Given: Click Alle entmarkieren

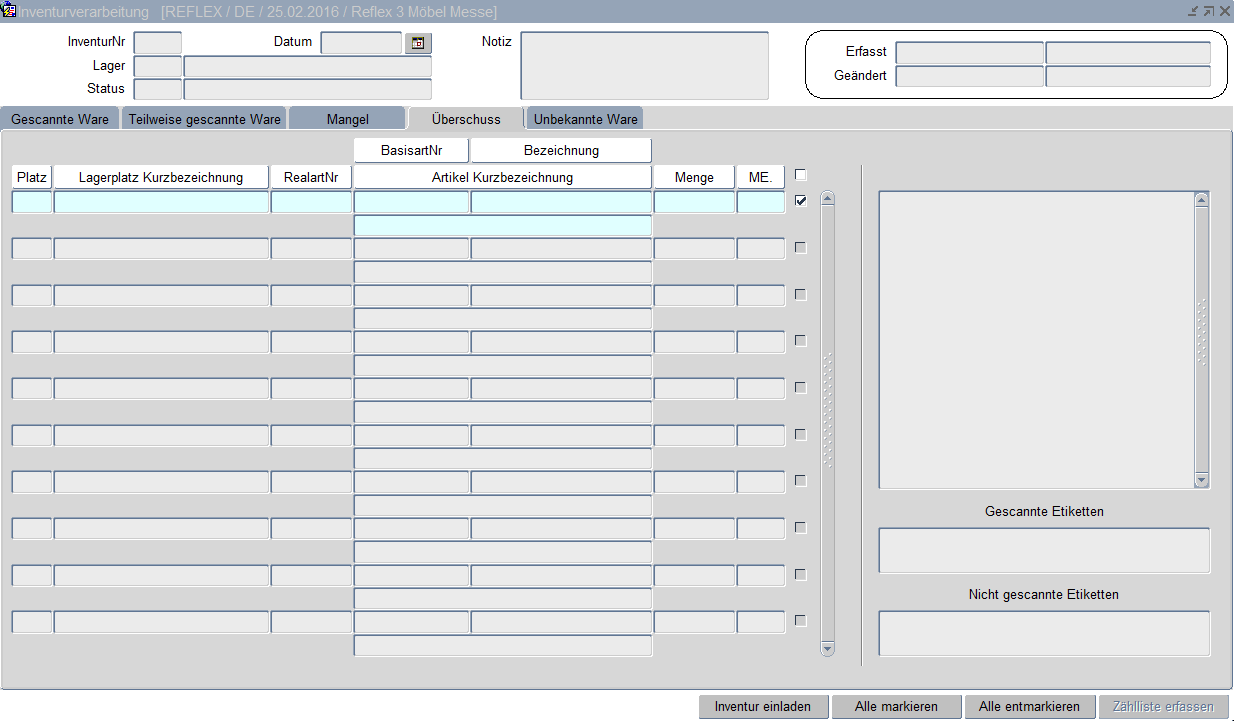Looking at the screenshot, I should [1029, 706].
